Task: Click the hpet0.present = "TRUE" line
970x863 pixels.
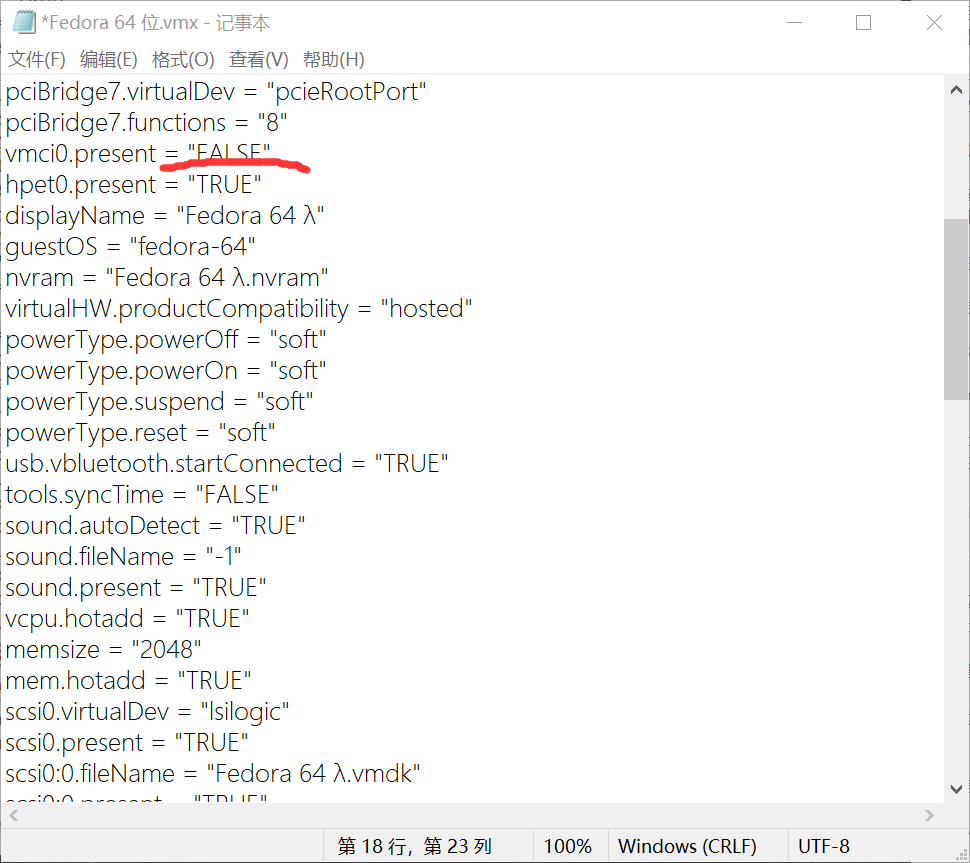Action: click(x=133, y=184)
